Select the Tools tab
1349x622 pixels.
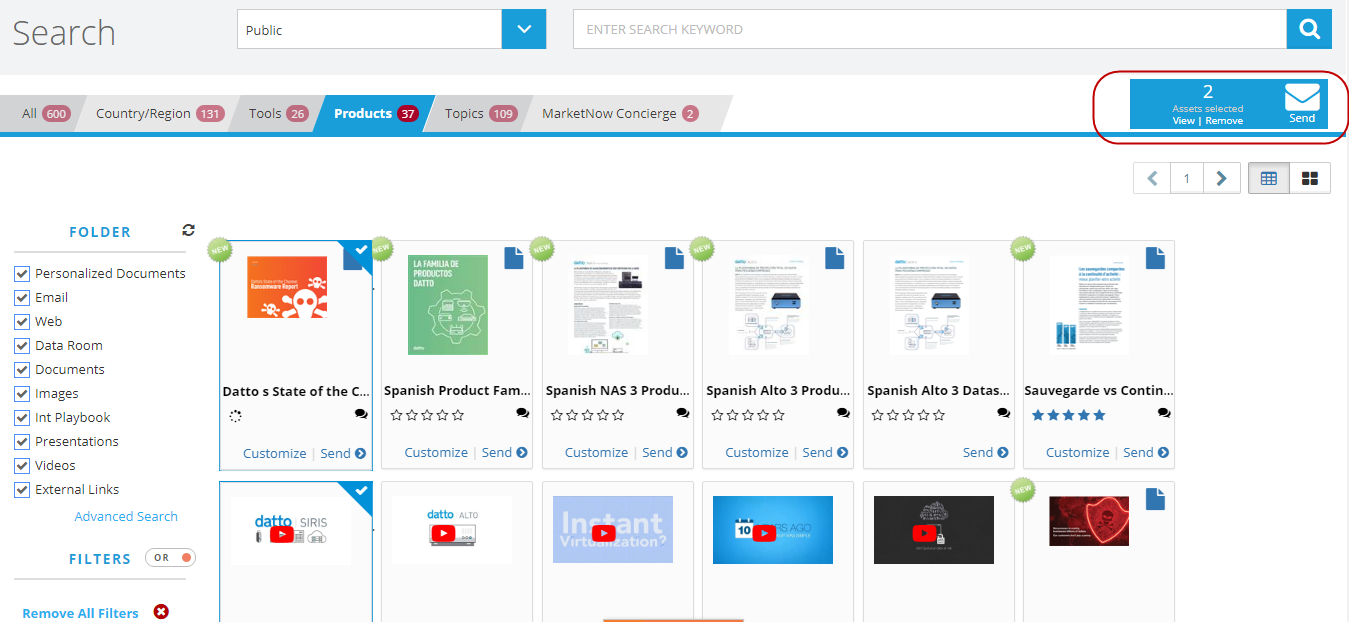pos(278,113)
